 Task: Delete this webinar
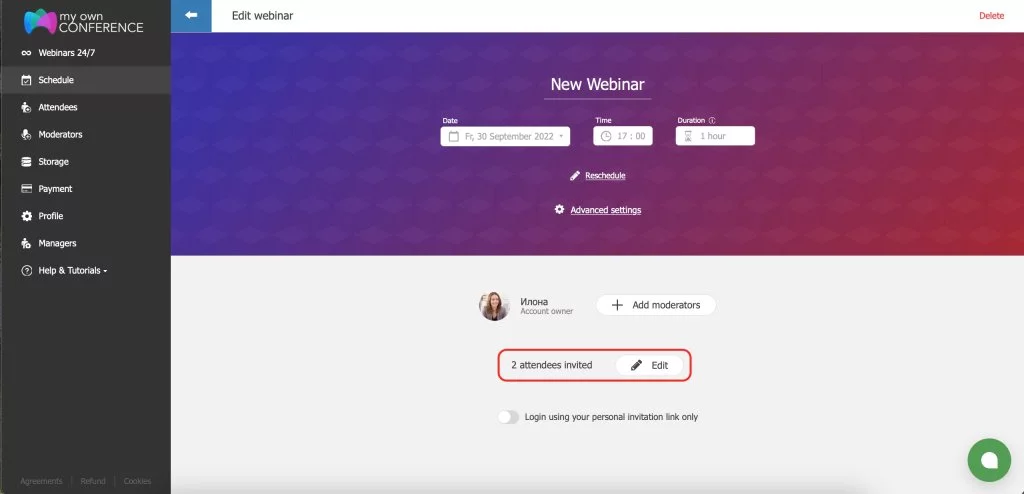[x=991, y=16]
